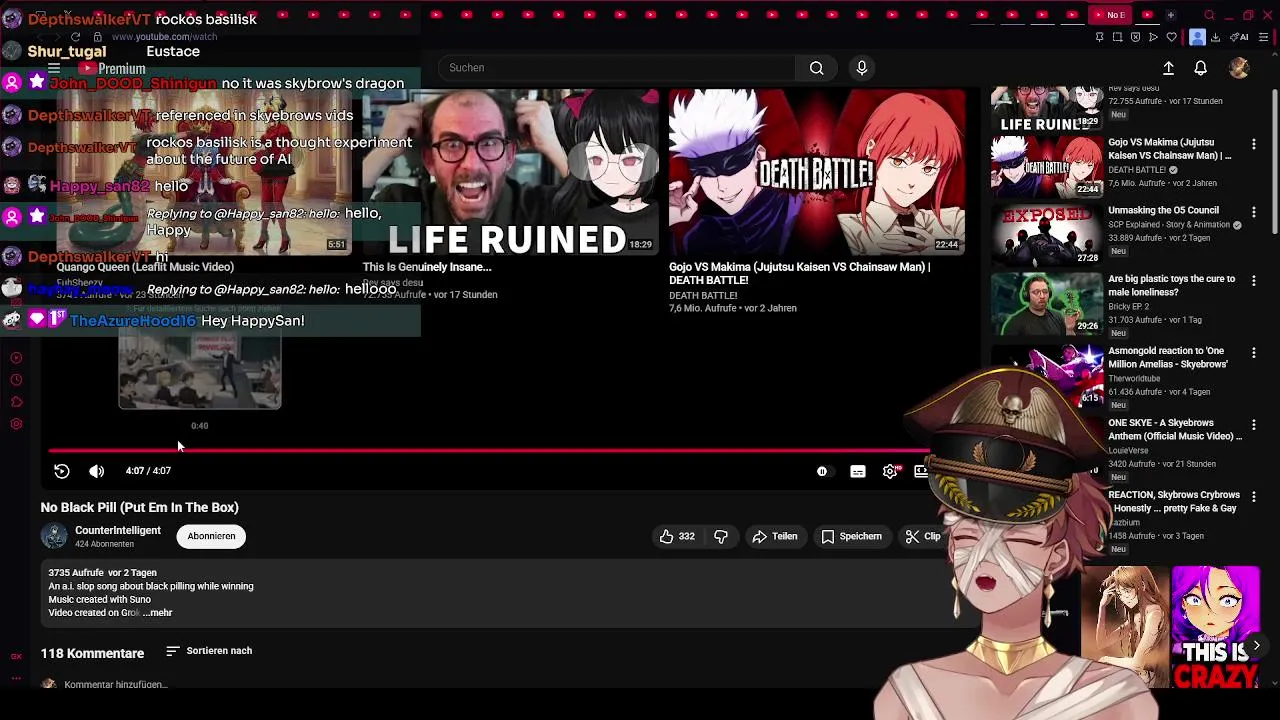Open the Sortieren nach comment sorting
Viewport: 1280px width, 720px height.
[x=209, y=651]
